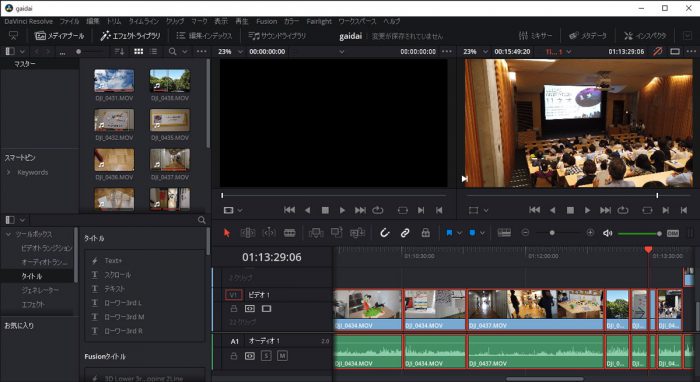Screen dimensions: 700x382
Task: Select the blade edit mode tool
Action: tap(290, 233)
